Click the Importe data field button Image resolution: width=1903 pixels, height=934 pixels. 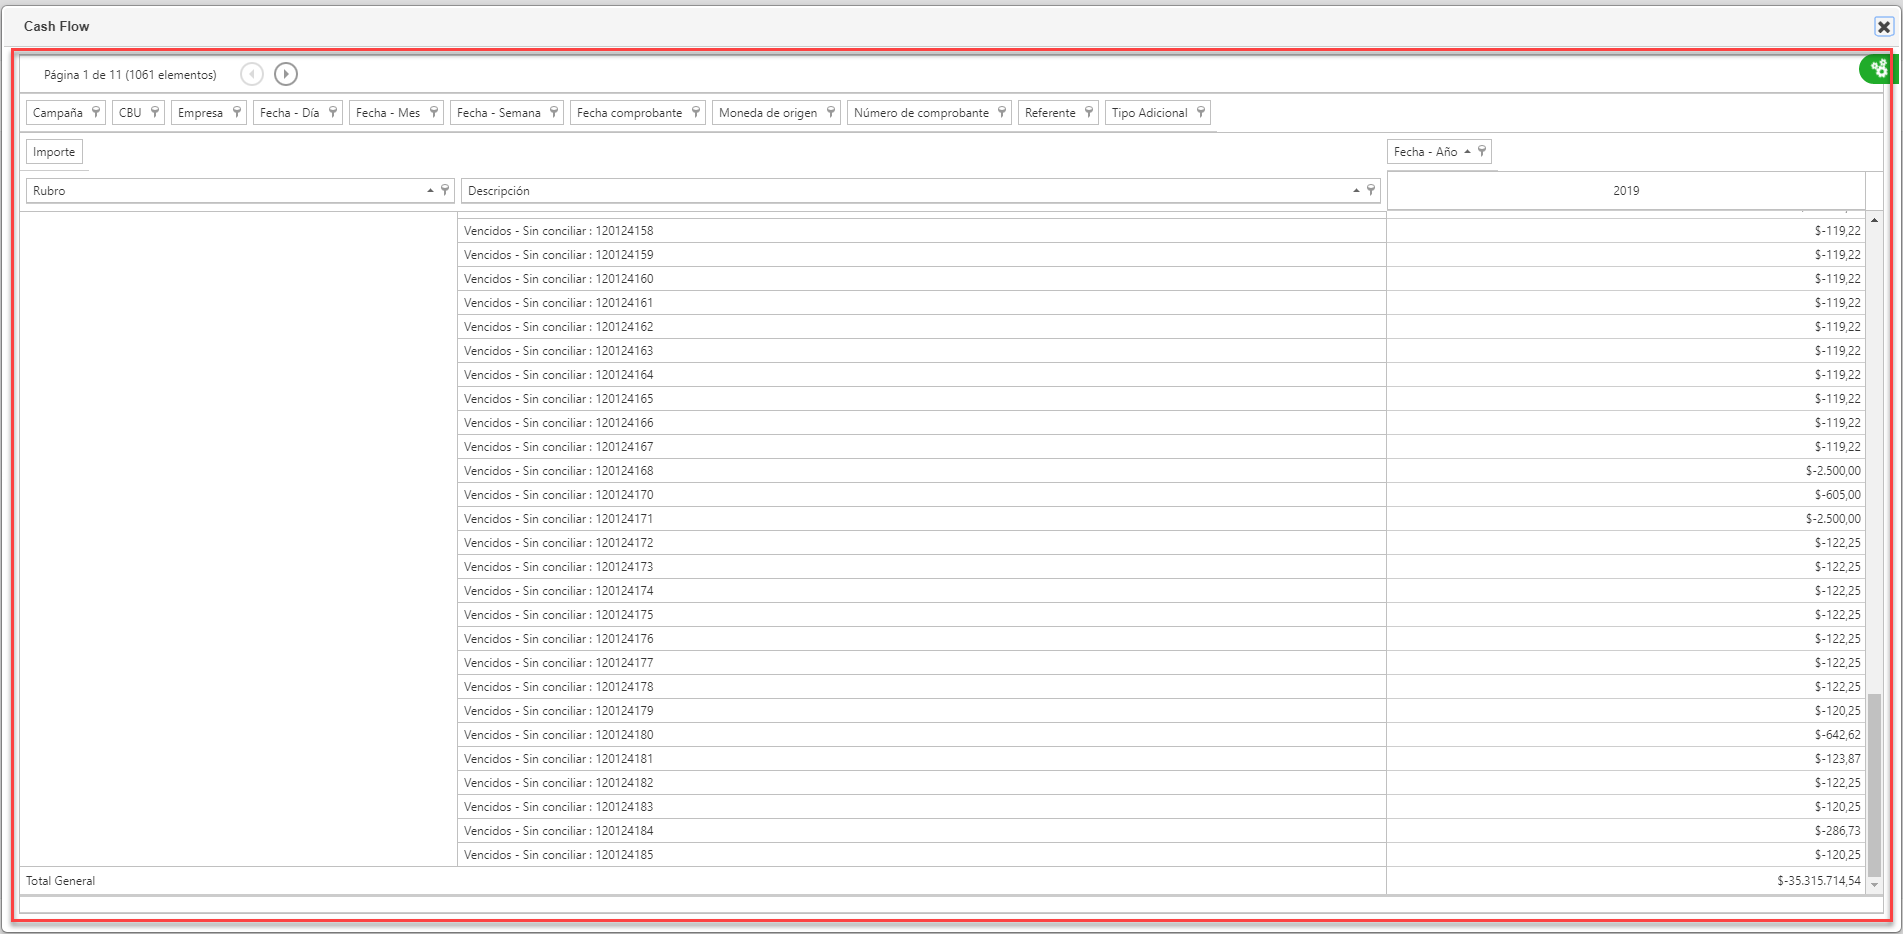pos(54,152)
